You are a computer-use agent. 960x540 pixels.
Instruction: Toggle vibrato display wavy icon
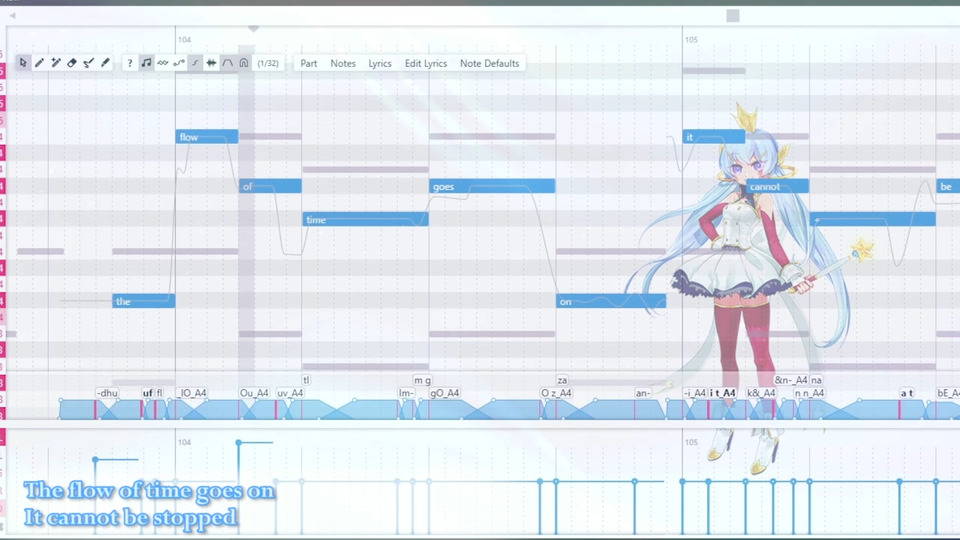click(162, 63)
